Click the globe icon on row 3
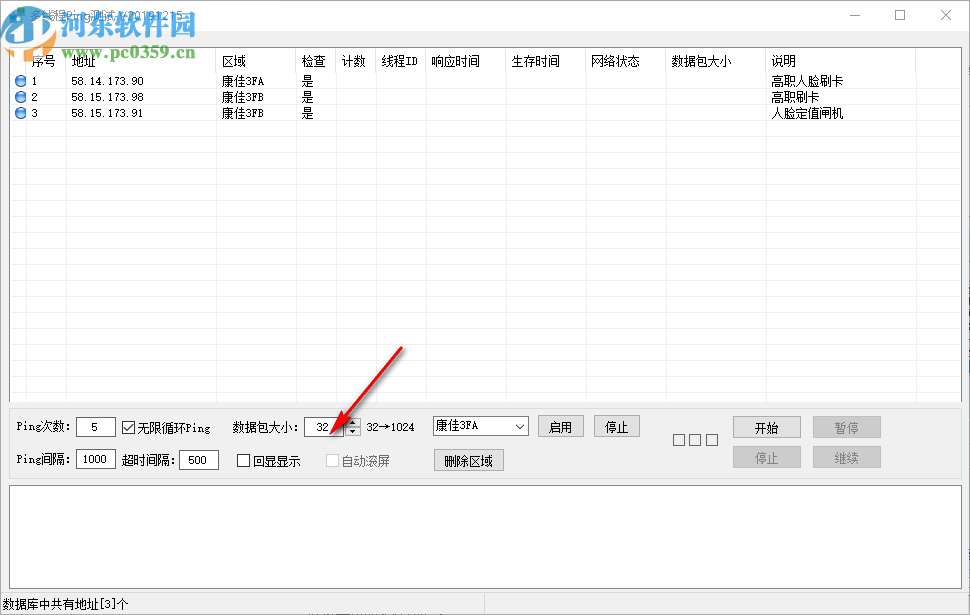 tap(20, 113)
